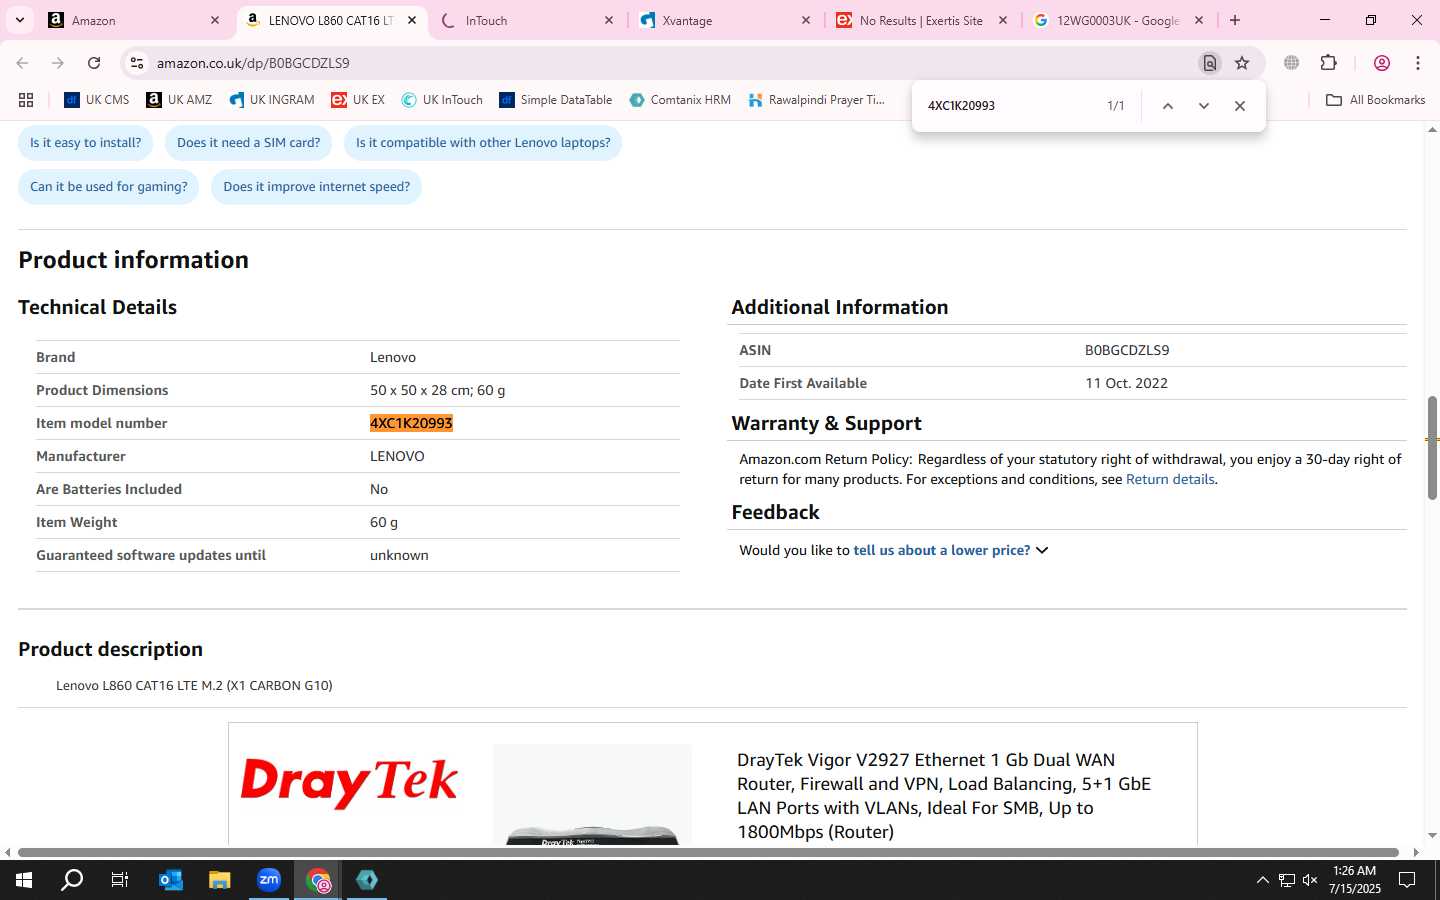Click the globe extension icon in toolbar
The width and height of the screenshot is (1440, 900).
1292,63
